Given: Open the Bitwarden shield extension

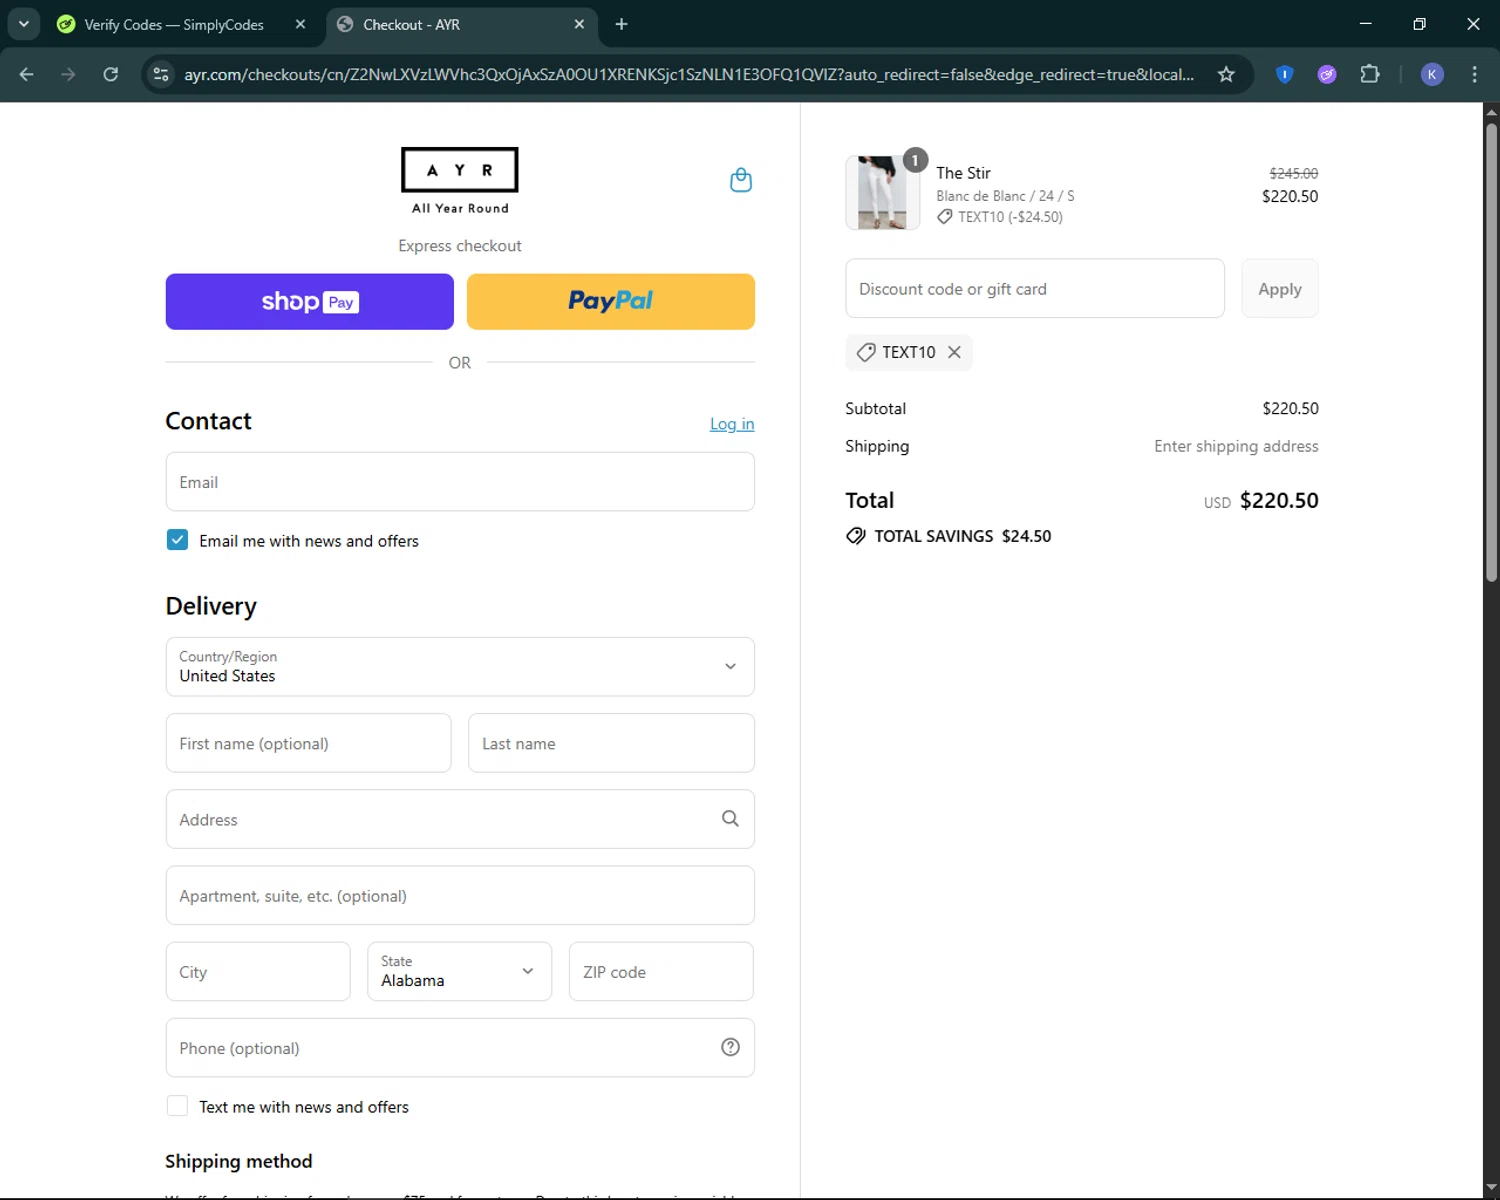Looking at the screenshot, I should tap(1285, 74).
